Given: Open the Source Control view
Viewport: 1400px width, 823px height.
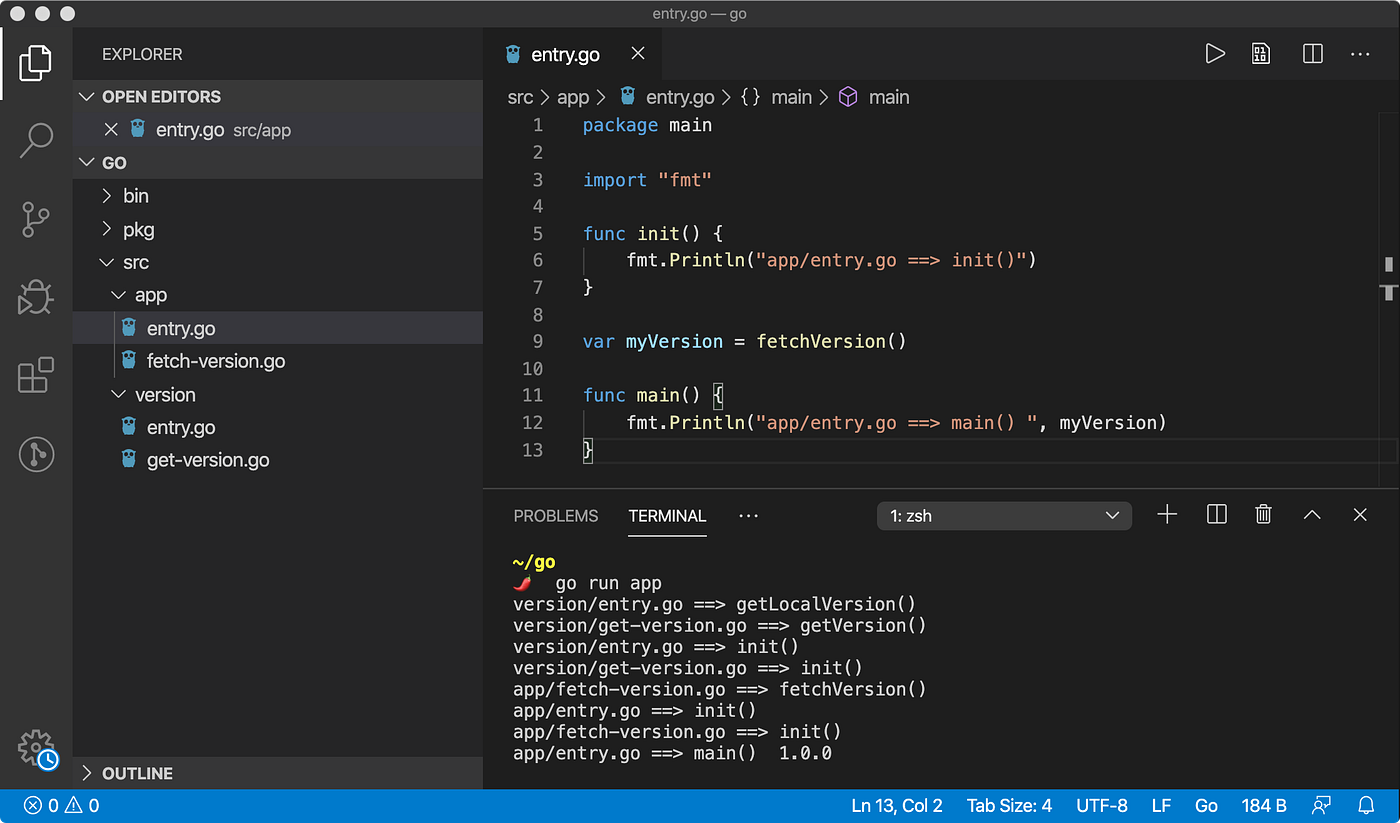Looking at the screenshot, I should 36,219.
